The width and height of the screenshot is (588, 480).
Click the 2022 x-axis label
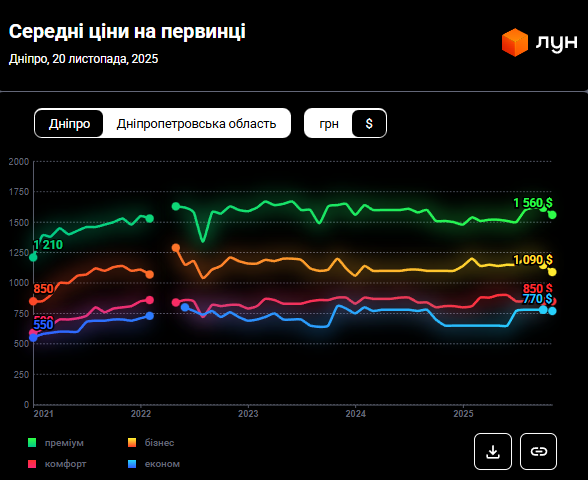(141, 414)
